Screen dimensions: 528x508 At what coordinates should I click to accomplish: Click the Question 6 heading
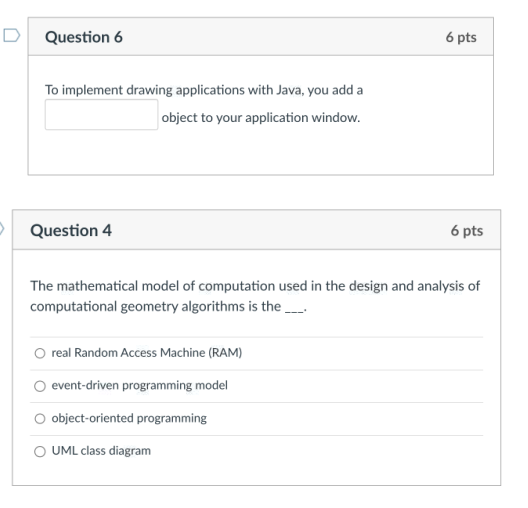point(84,37)
